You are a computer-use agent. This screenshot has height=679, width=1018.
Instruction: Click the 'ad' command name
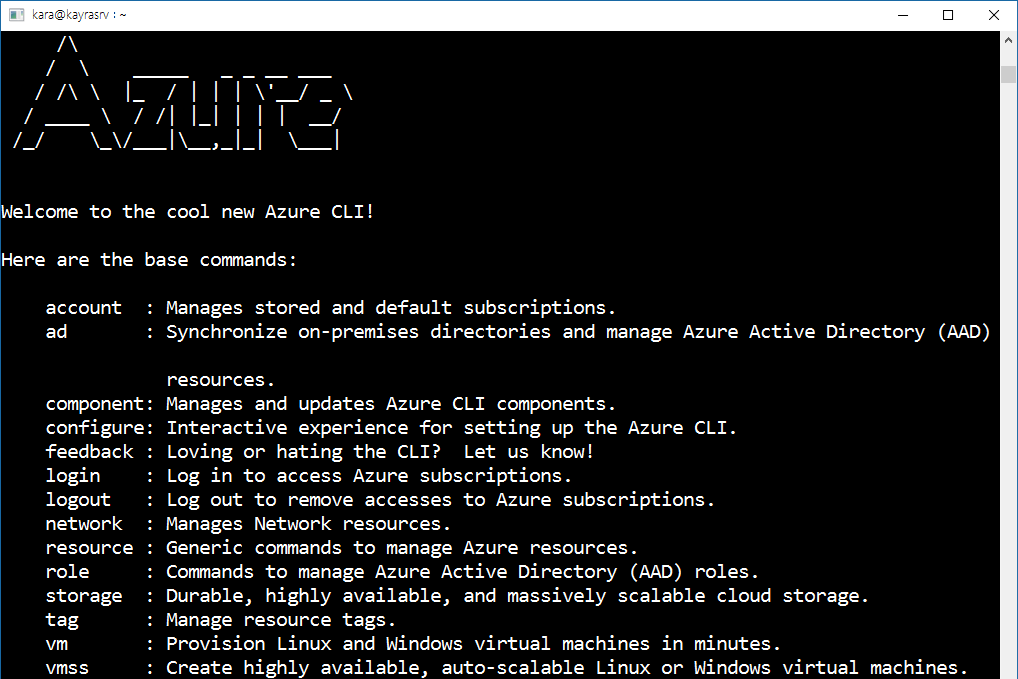(56, 332)
